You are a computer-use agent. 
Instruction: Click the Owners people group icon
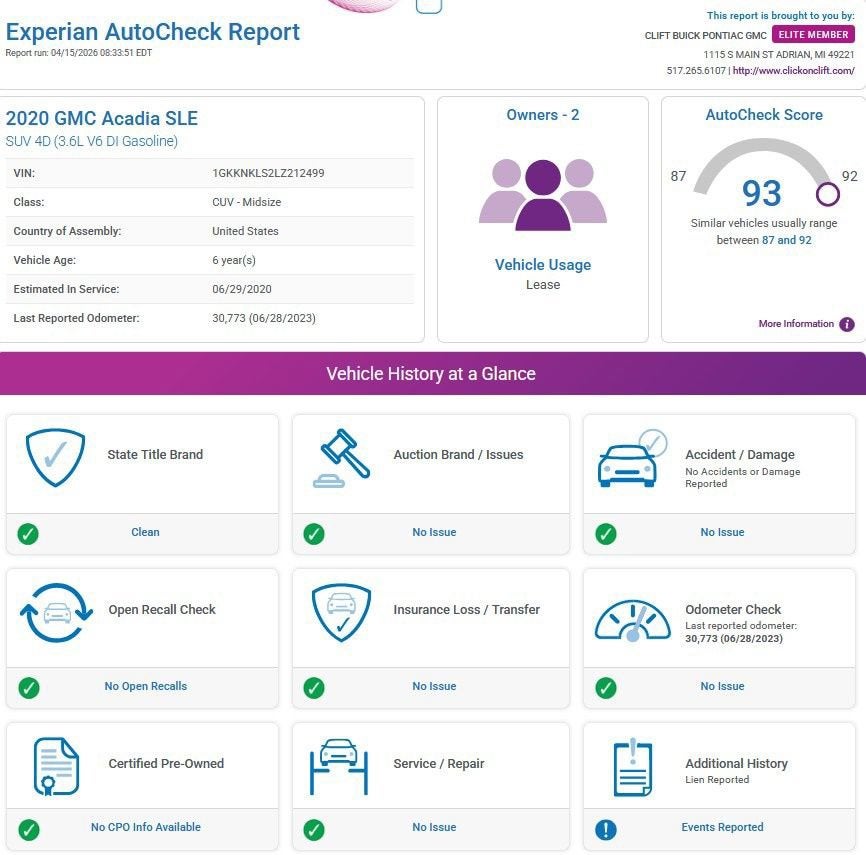[x=543, y=194]
